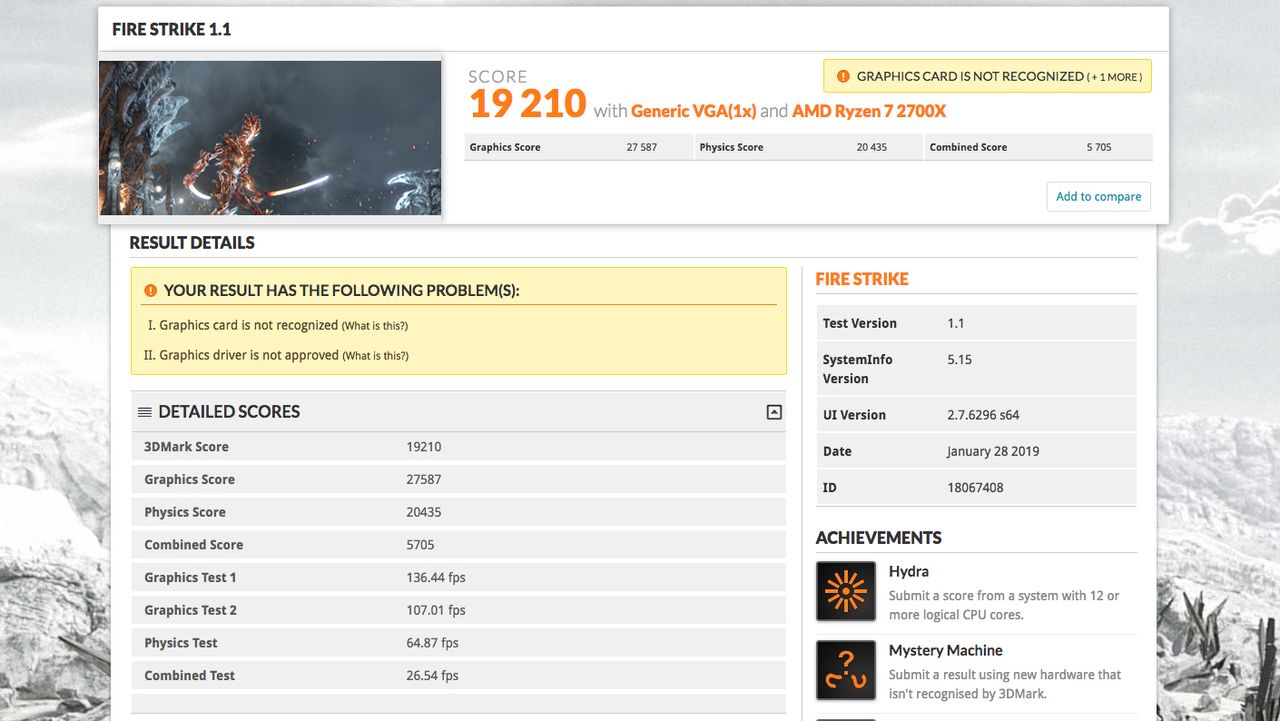Image resolution: width=1280 pixels, height=721 pixels.
Task: Click the orange FIRE STRIKE section heading
Action: coord(862,280)
